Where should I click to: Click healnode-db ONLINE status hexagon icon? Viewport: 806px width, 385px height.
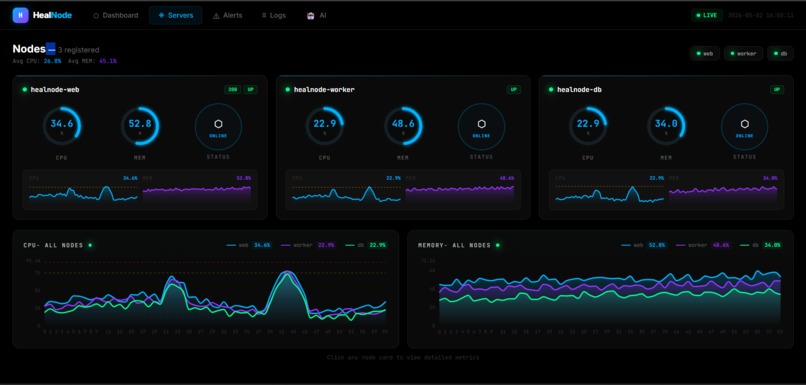coord(745,124)
